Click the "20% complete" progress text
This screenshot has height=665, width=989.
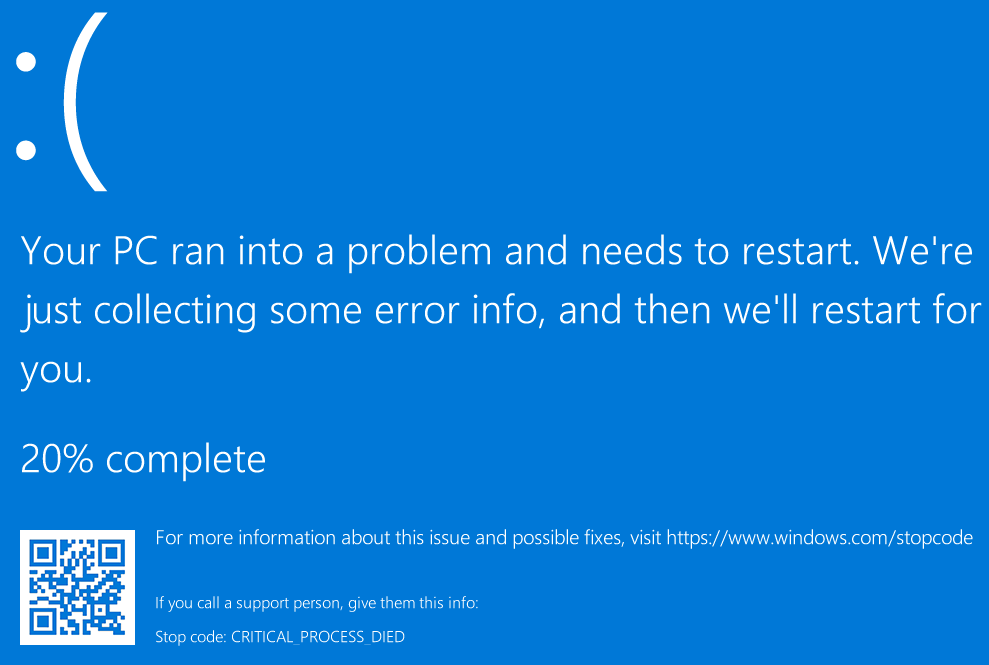pyautogui.click(x=143, y=459)
